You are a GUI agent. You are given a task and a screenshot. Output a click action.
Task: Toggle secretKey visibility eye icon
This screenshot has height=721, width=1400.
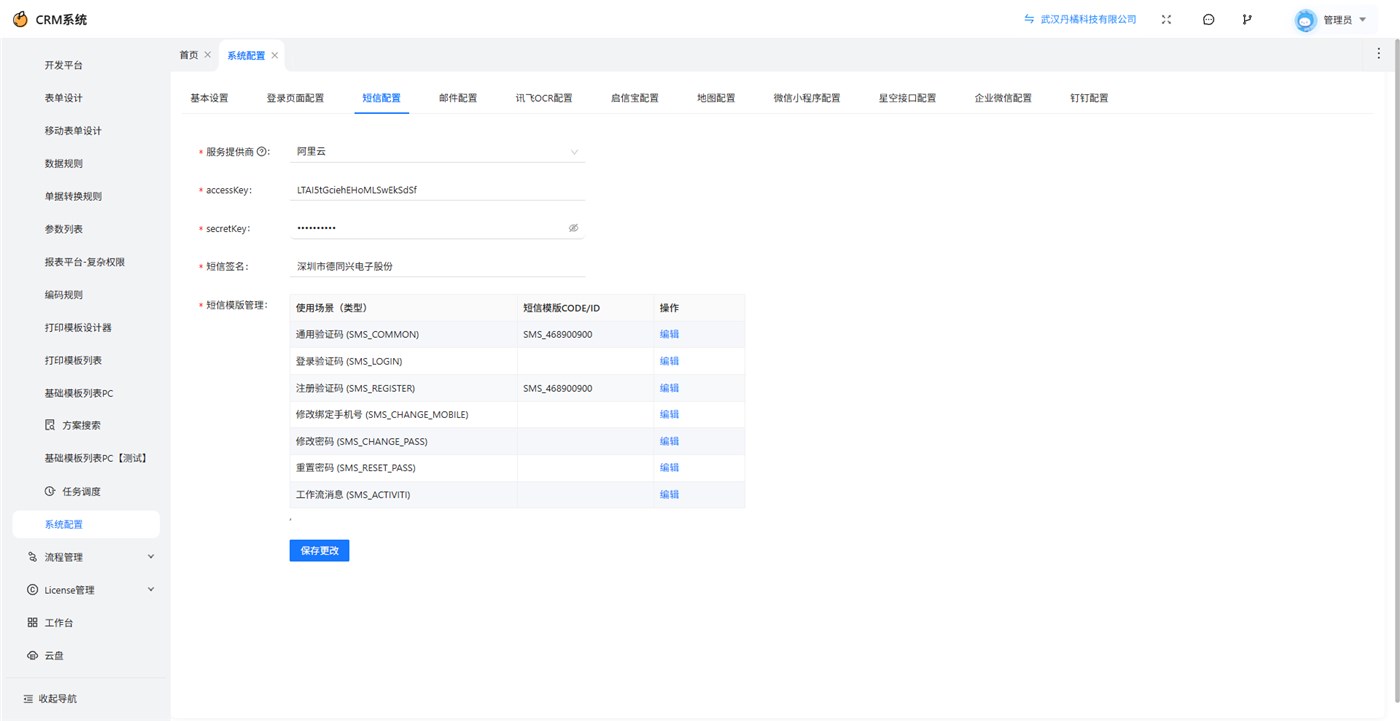tap(574, 228)
